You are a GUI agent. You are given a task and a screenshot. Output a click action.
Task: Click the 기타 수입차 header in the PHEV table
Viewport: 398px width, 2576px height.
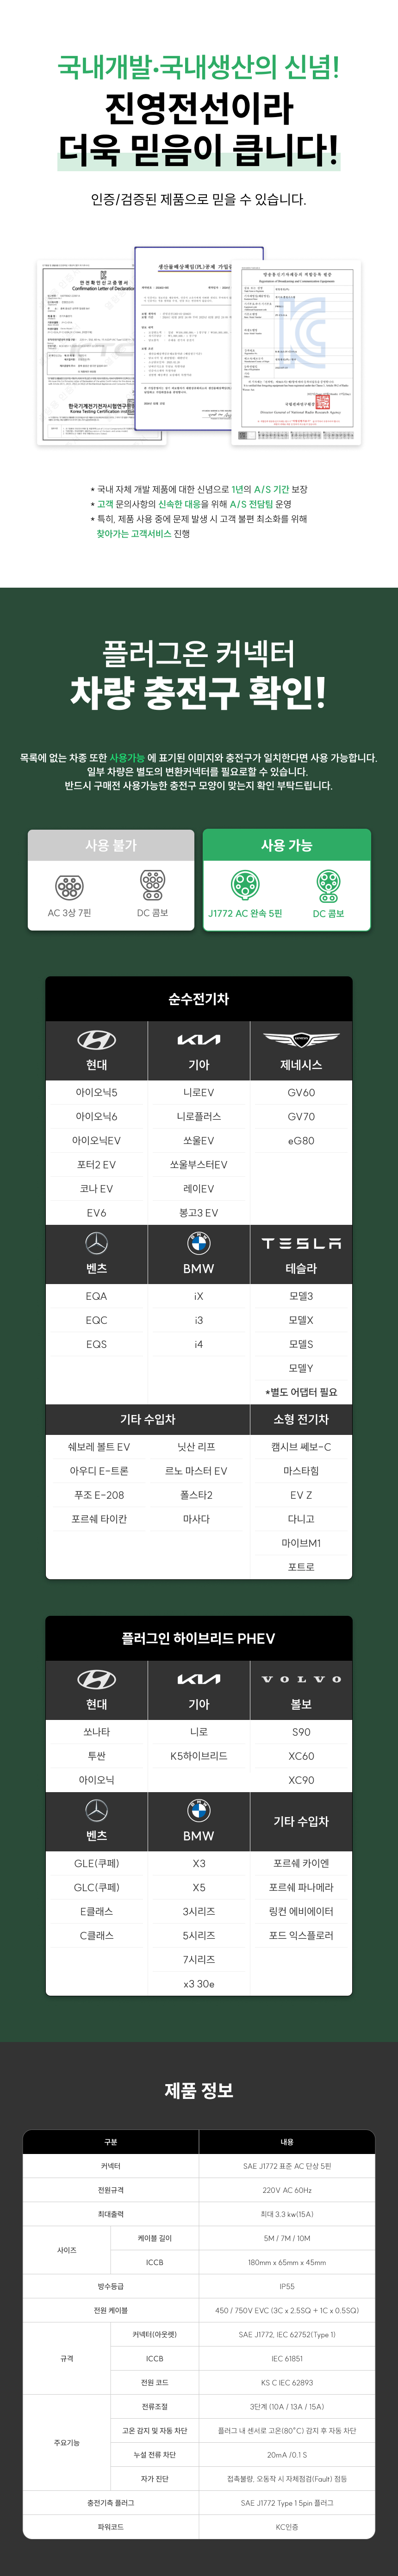(x=301, y=1821)
